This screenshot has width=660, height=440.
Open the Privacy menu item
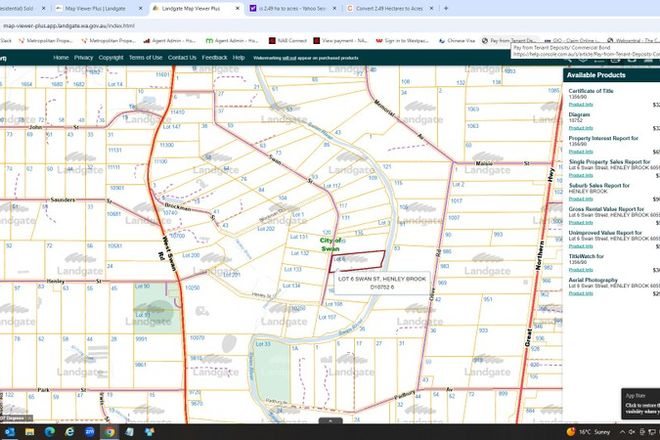coord(84,58)
